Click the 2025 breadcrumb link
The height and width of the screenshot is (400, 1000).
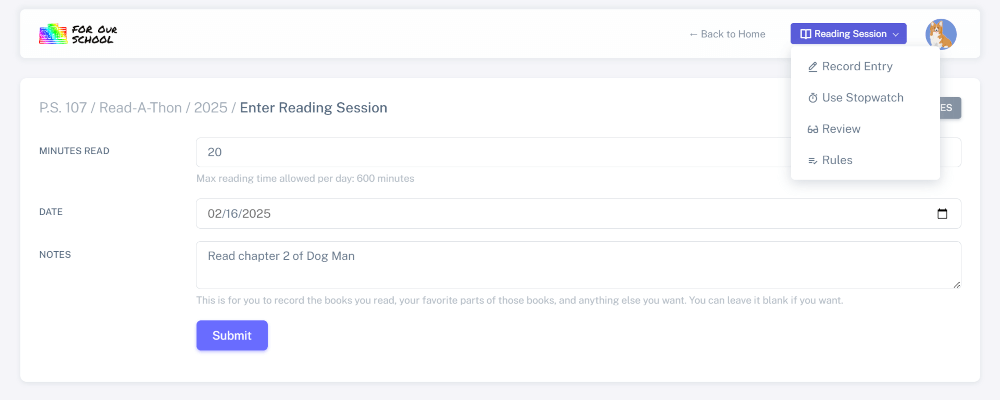pyautogui.click(x=210, y=108)
